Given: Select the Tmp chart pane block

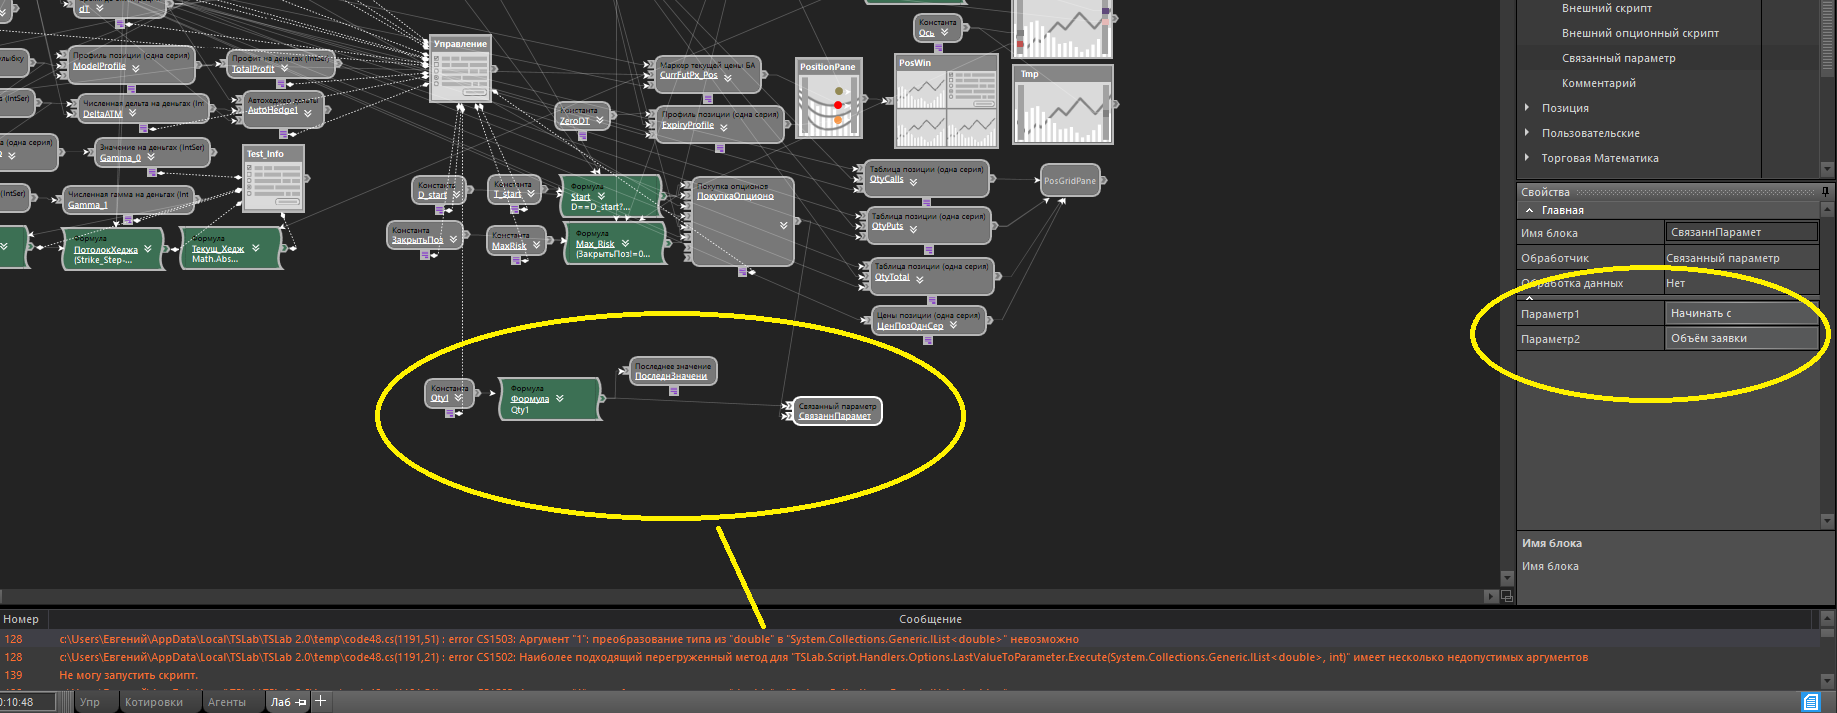Looking at the screenshot, I should [x=1062, y=106].
